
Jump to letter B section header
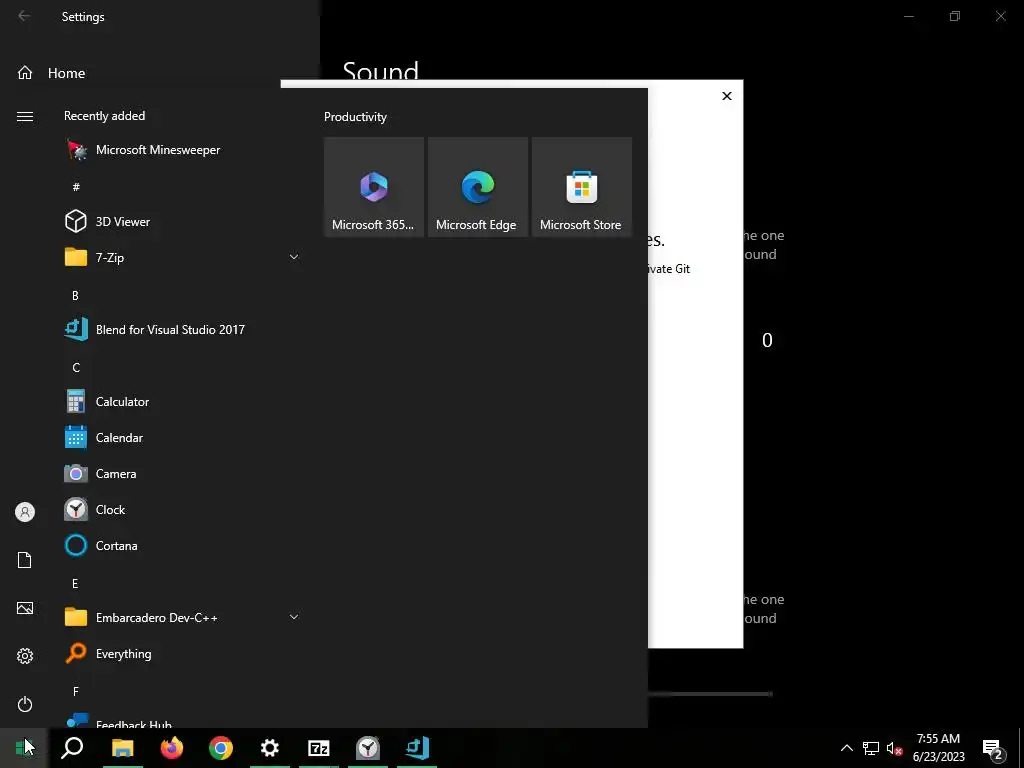(75, 295)
